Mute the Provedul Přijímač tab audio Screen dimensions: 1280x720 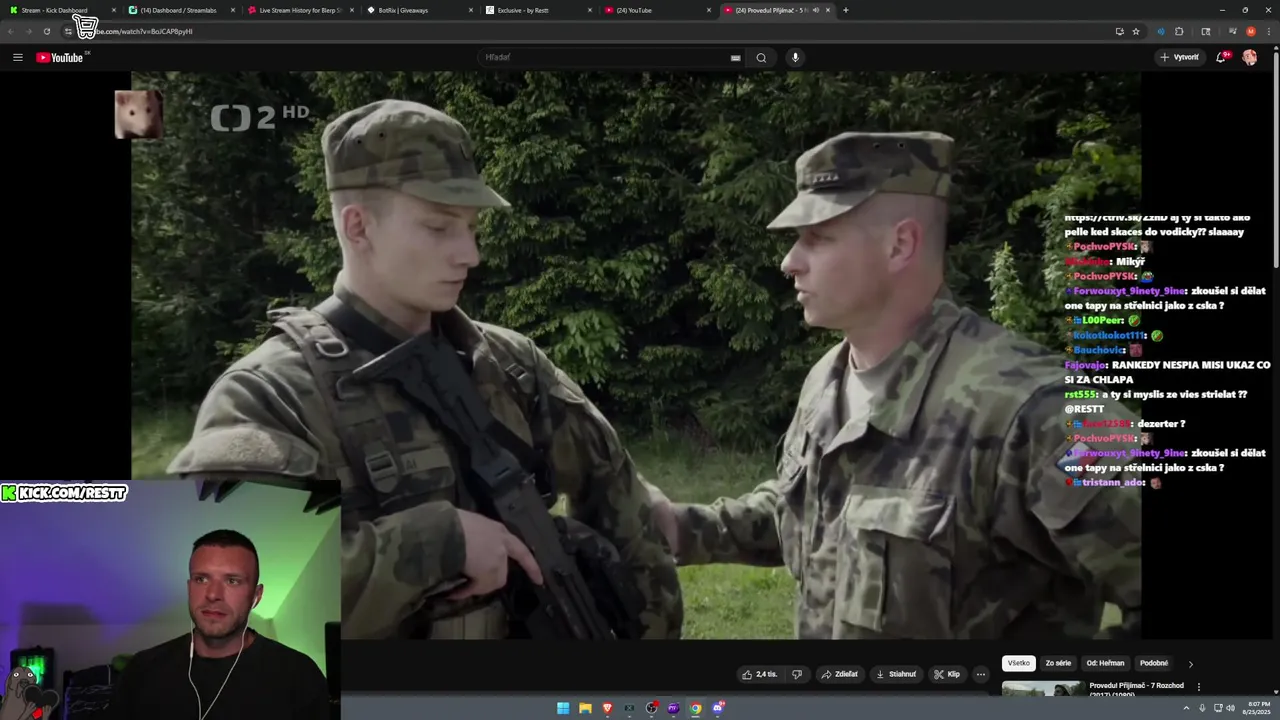[816, 10]
